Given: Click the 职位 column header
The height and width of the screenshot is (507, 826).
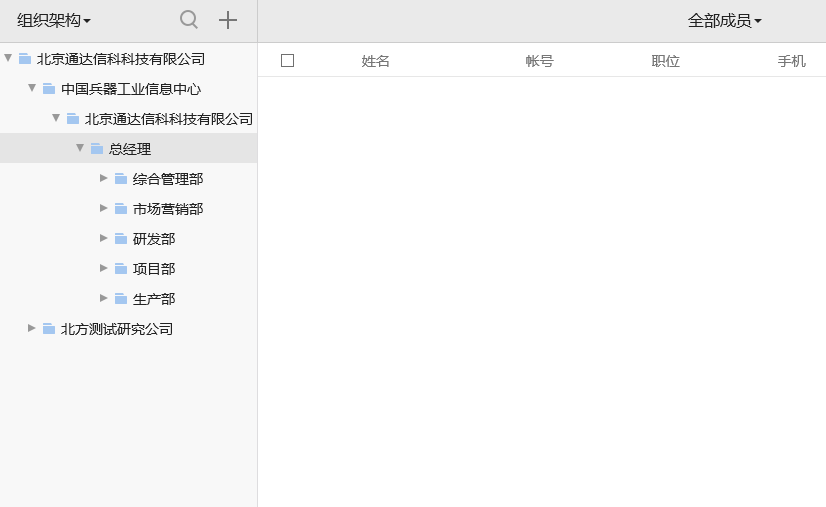Looking at the screenshot, I should click(665, 61).
